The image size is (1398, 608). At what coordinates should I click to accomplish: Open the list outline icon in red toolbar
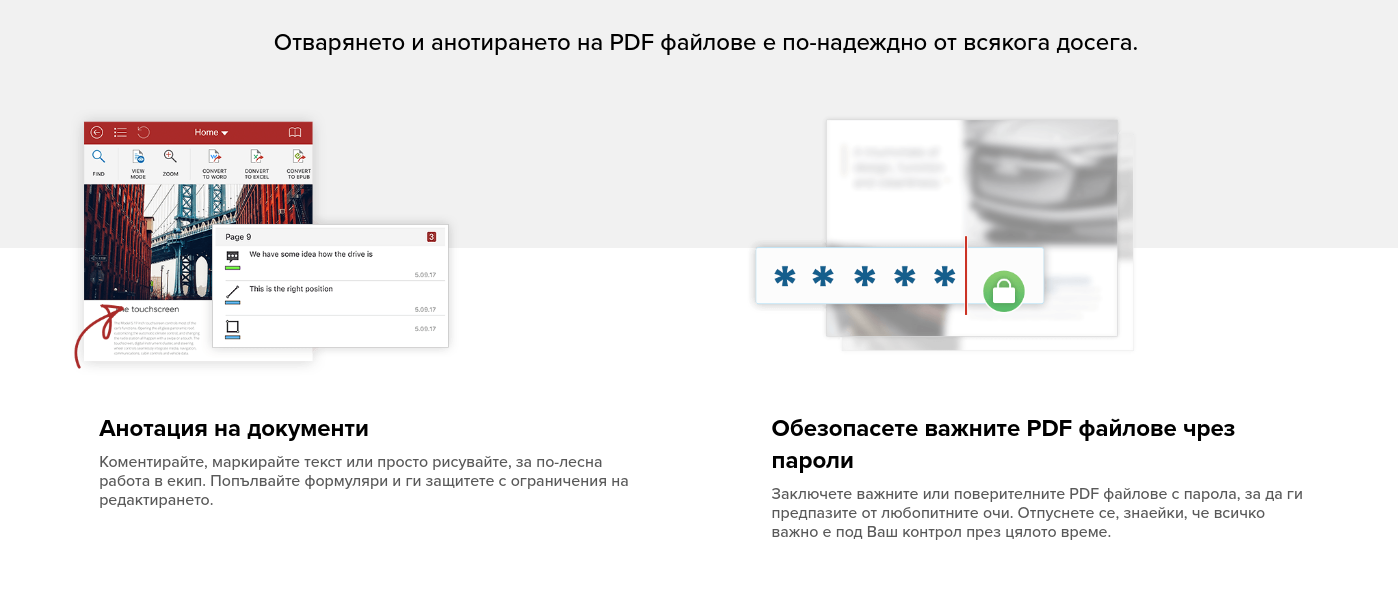pos(120,132)
